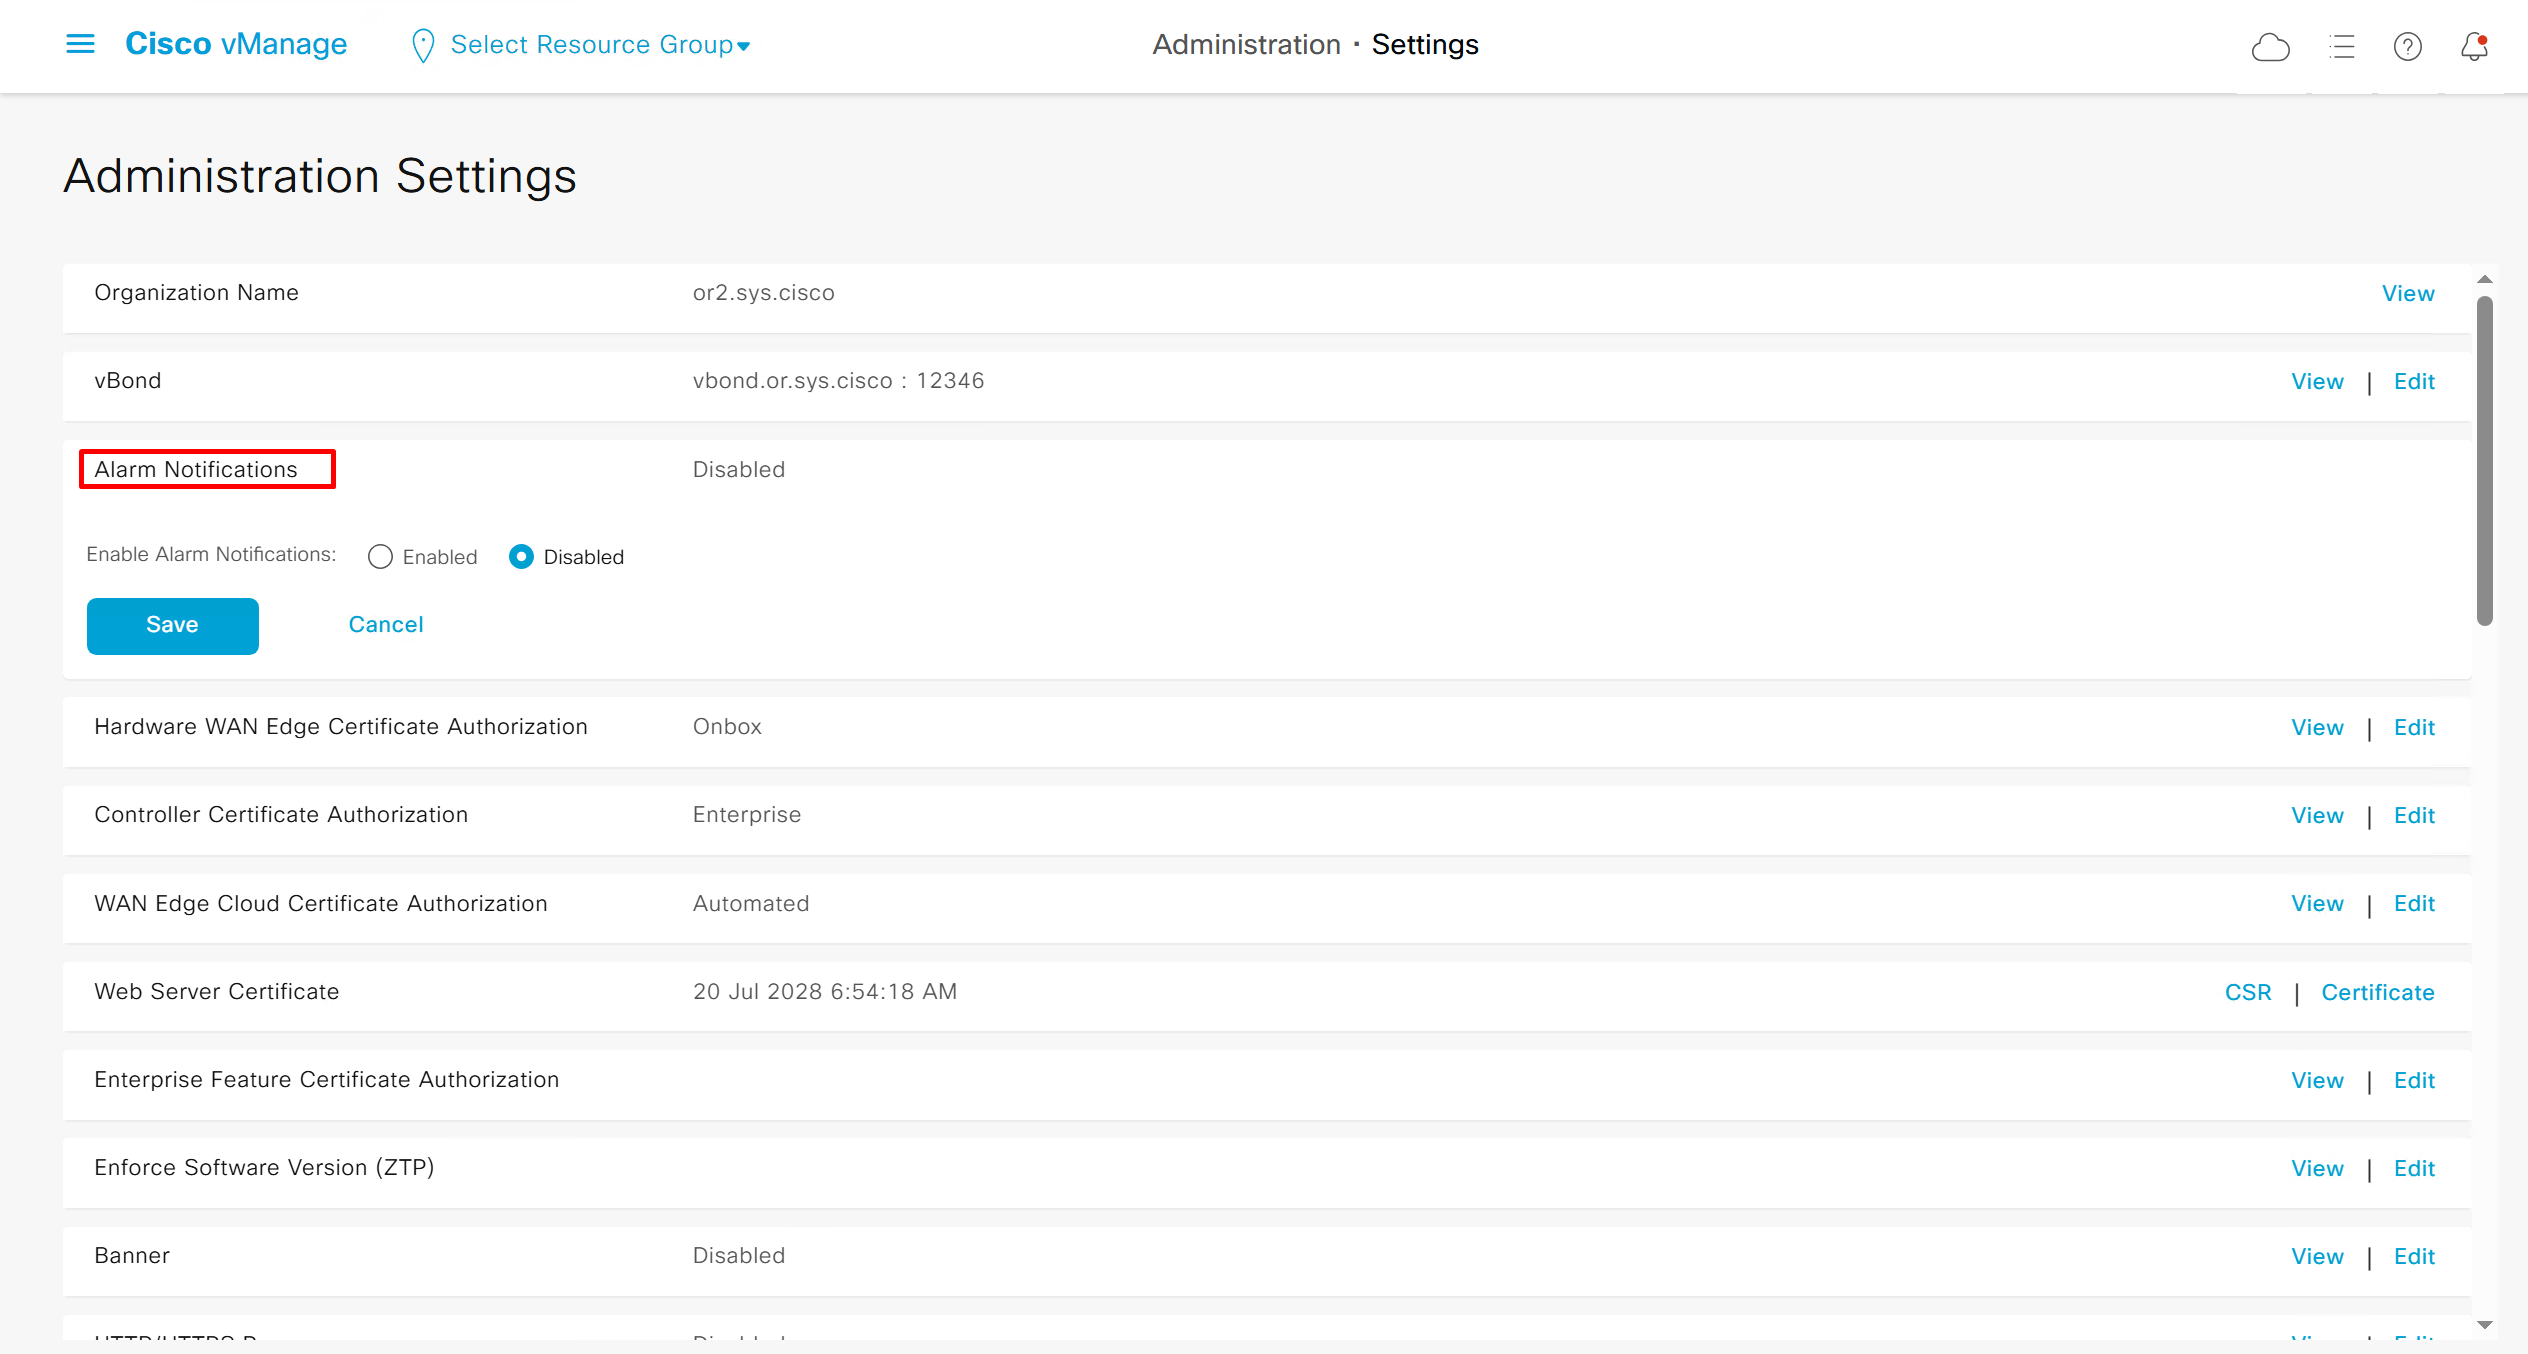This screenshot has width=2528, height=1354.
Task: Edit the vBond settings
Action: coord(2414,382)
